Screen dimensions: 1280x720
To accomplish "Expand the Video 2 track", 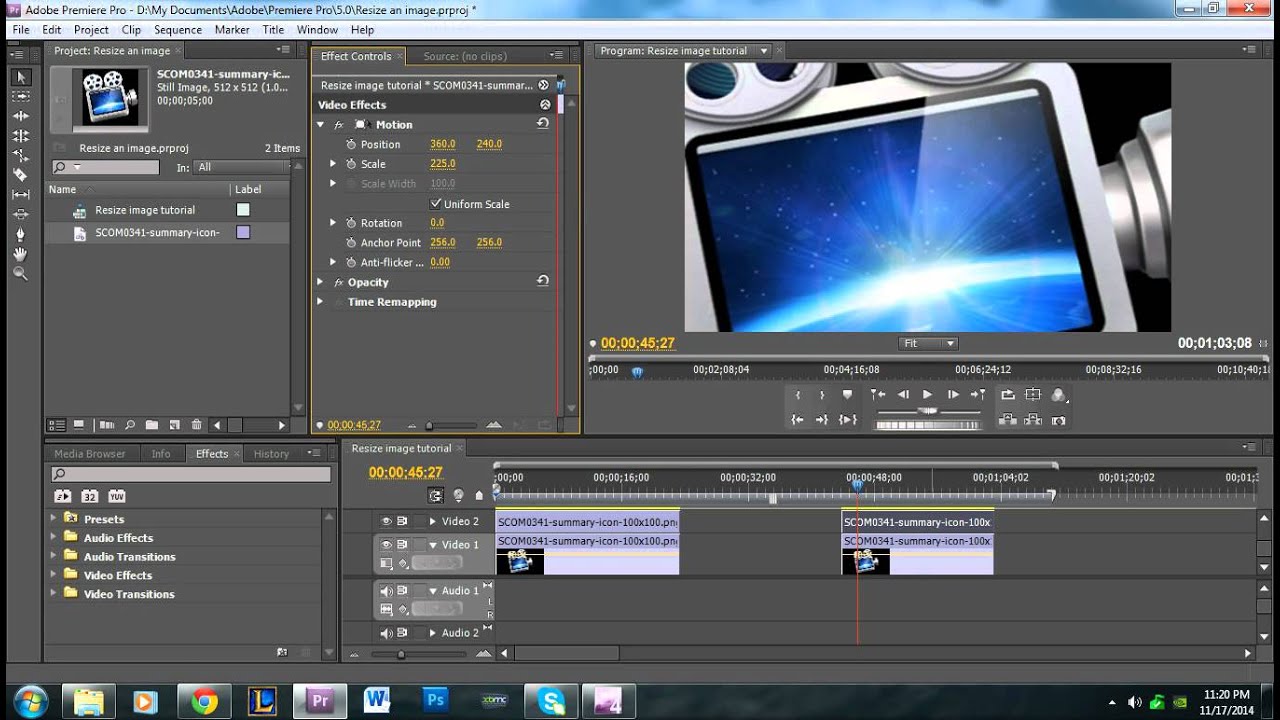I will (x=433, y=521).
